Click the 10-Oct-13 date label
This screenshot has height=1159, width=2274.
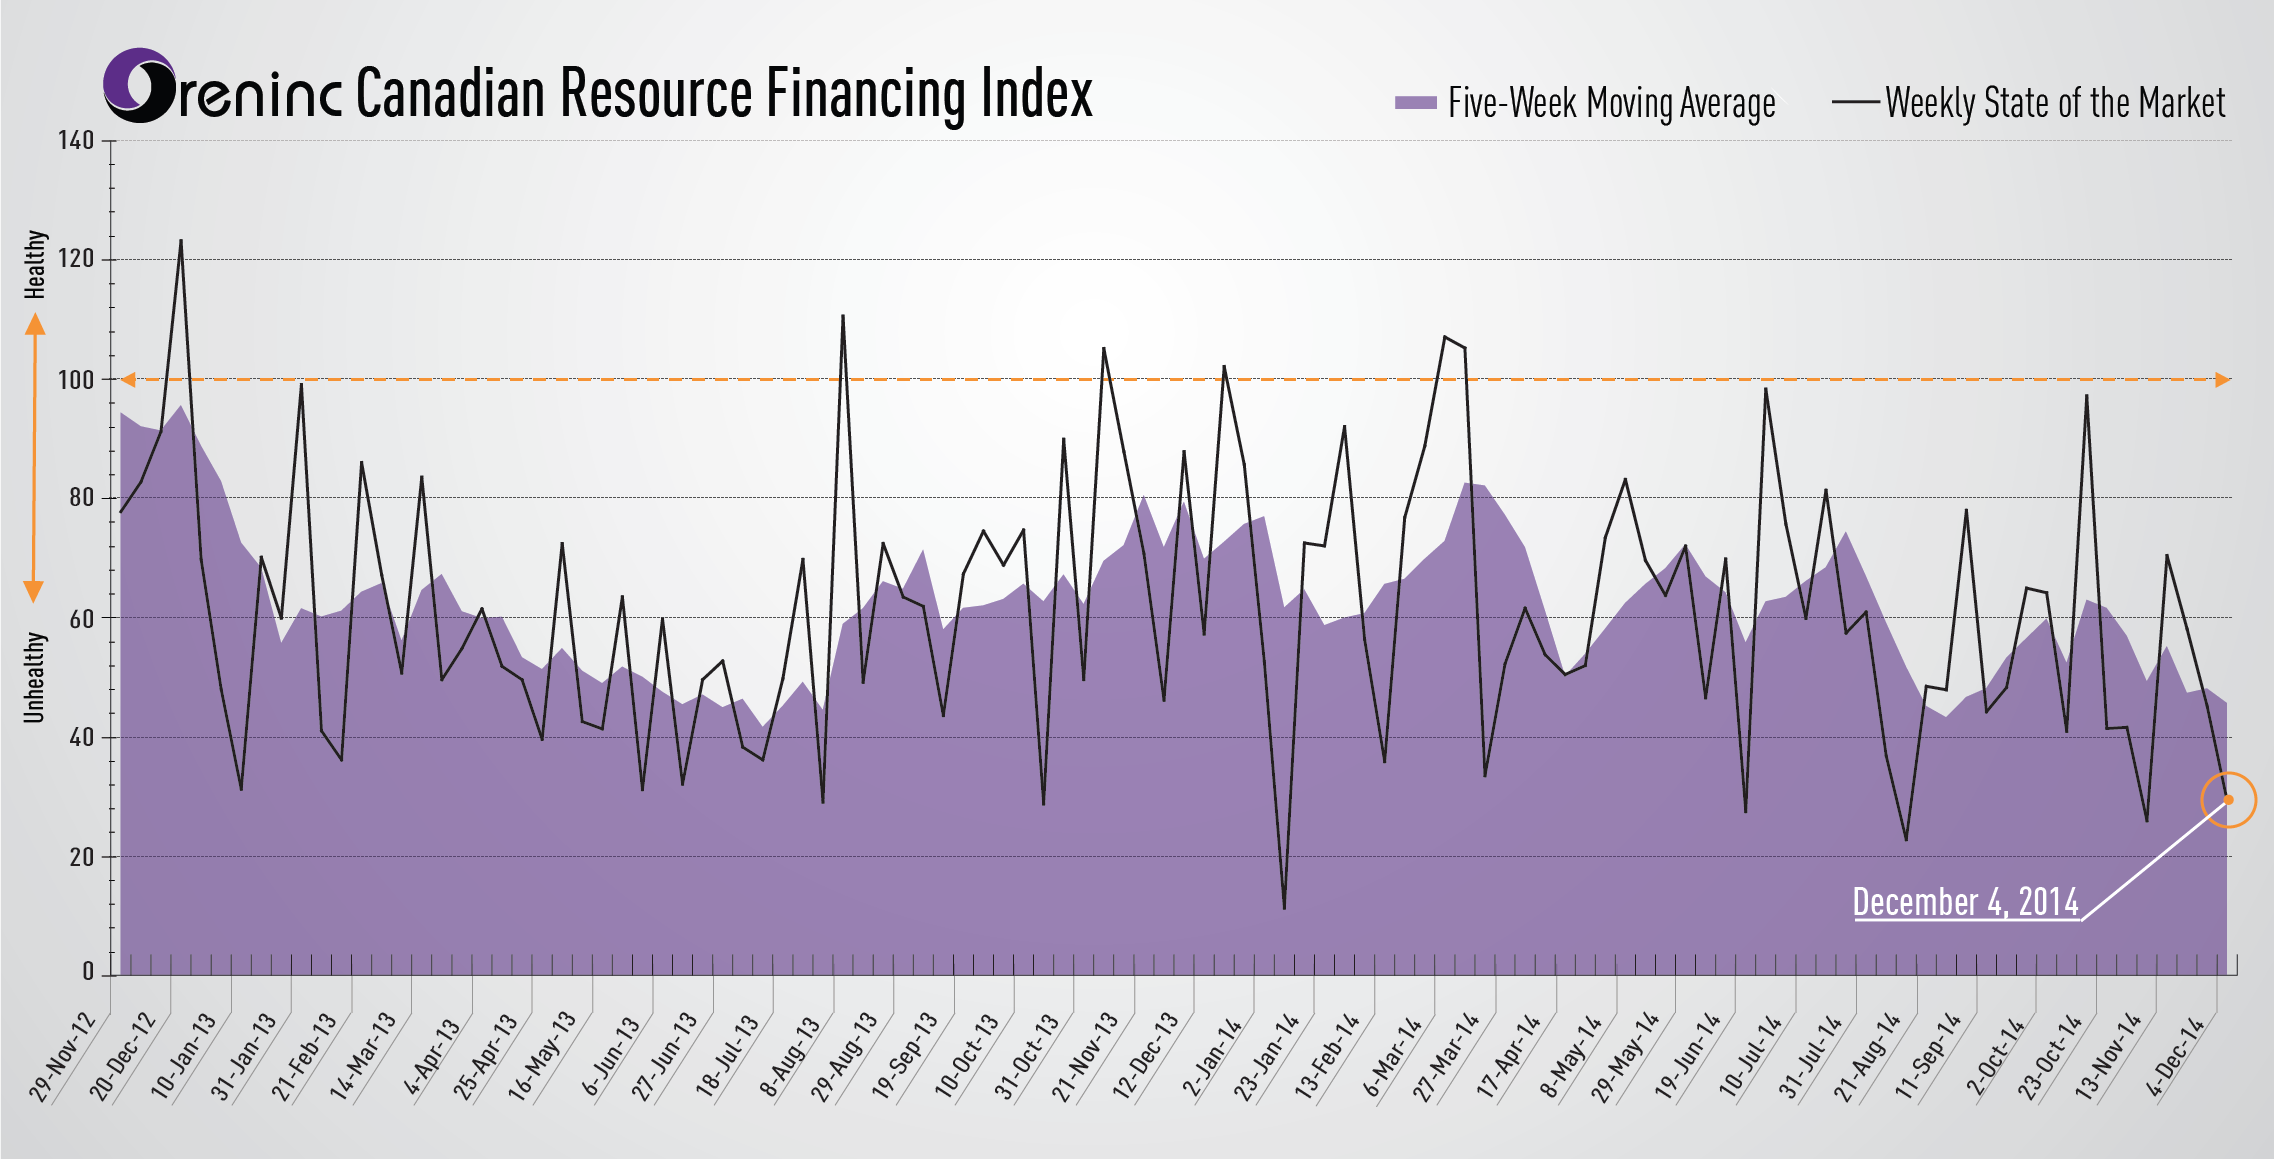click(x=969, y=1056)
